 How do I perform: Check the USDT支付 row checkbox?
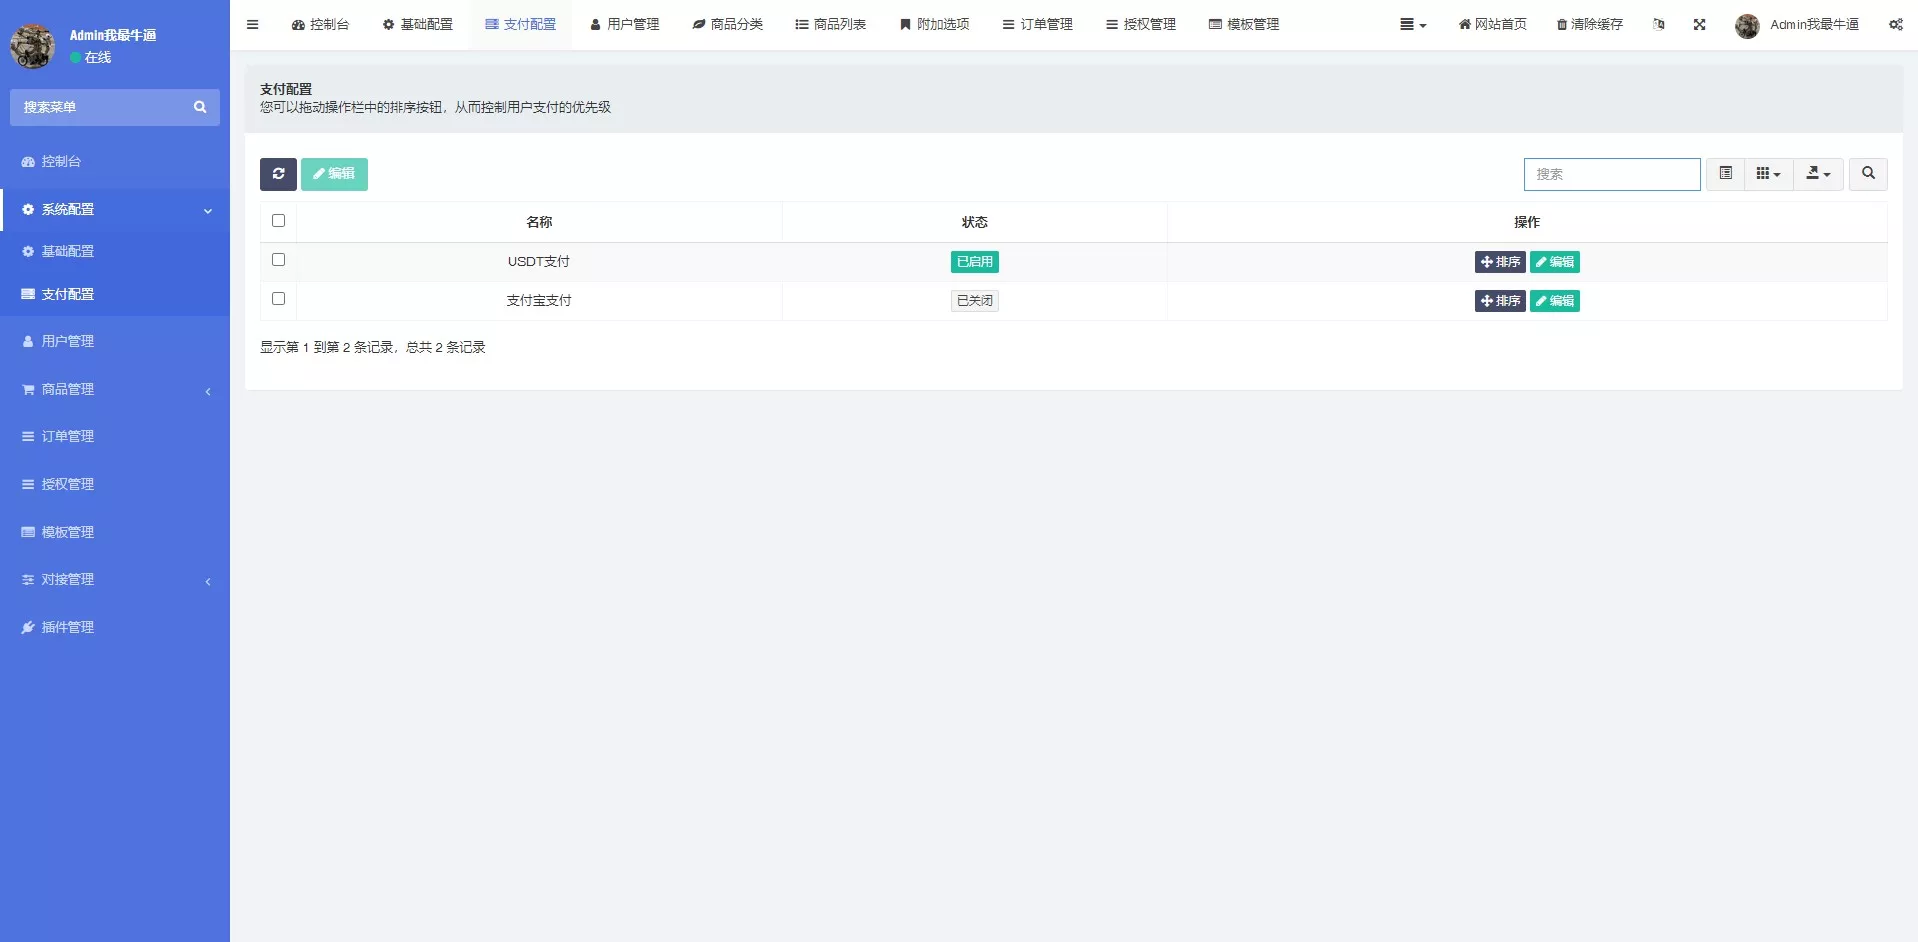(x=278, y=260)
